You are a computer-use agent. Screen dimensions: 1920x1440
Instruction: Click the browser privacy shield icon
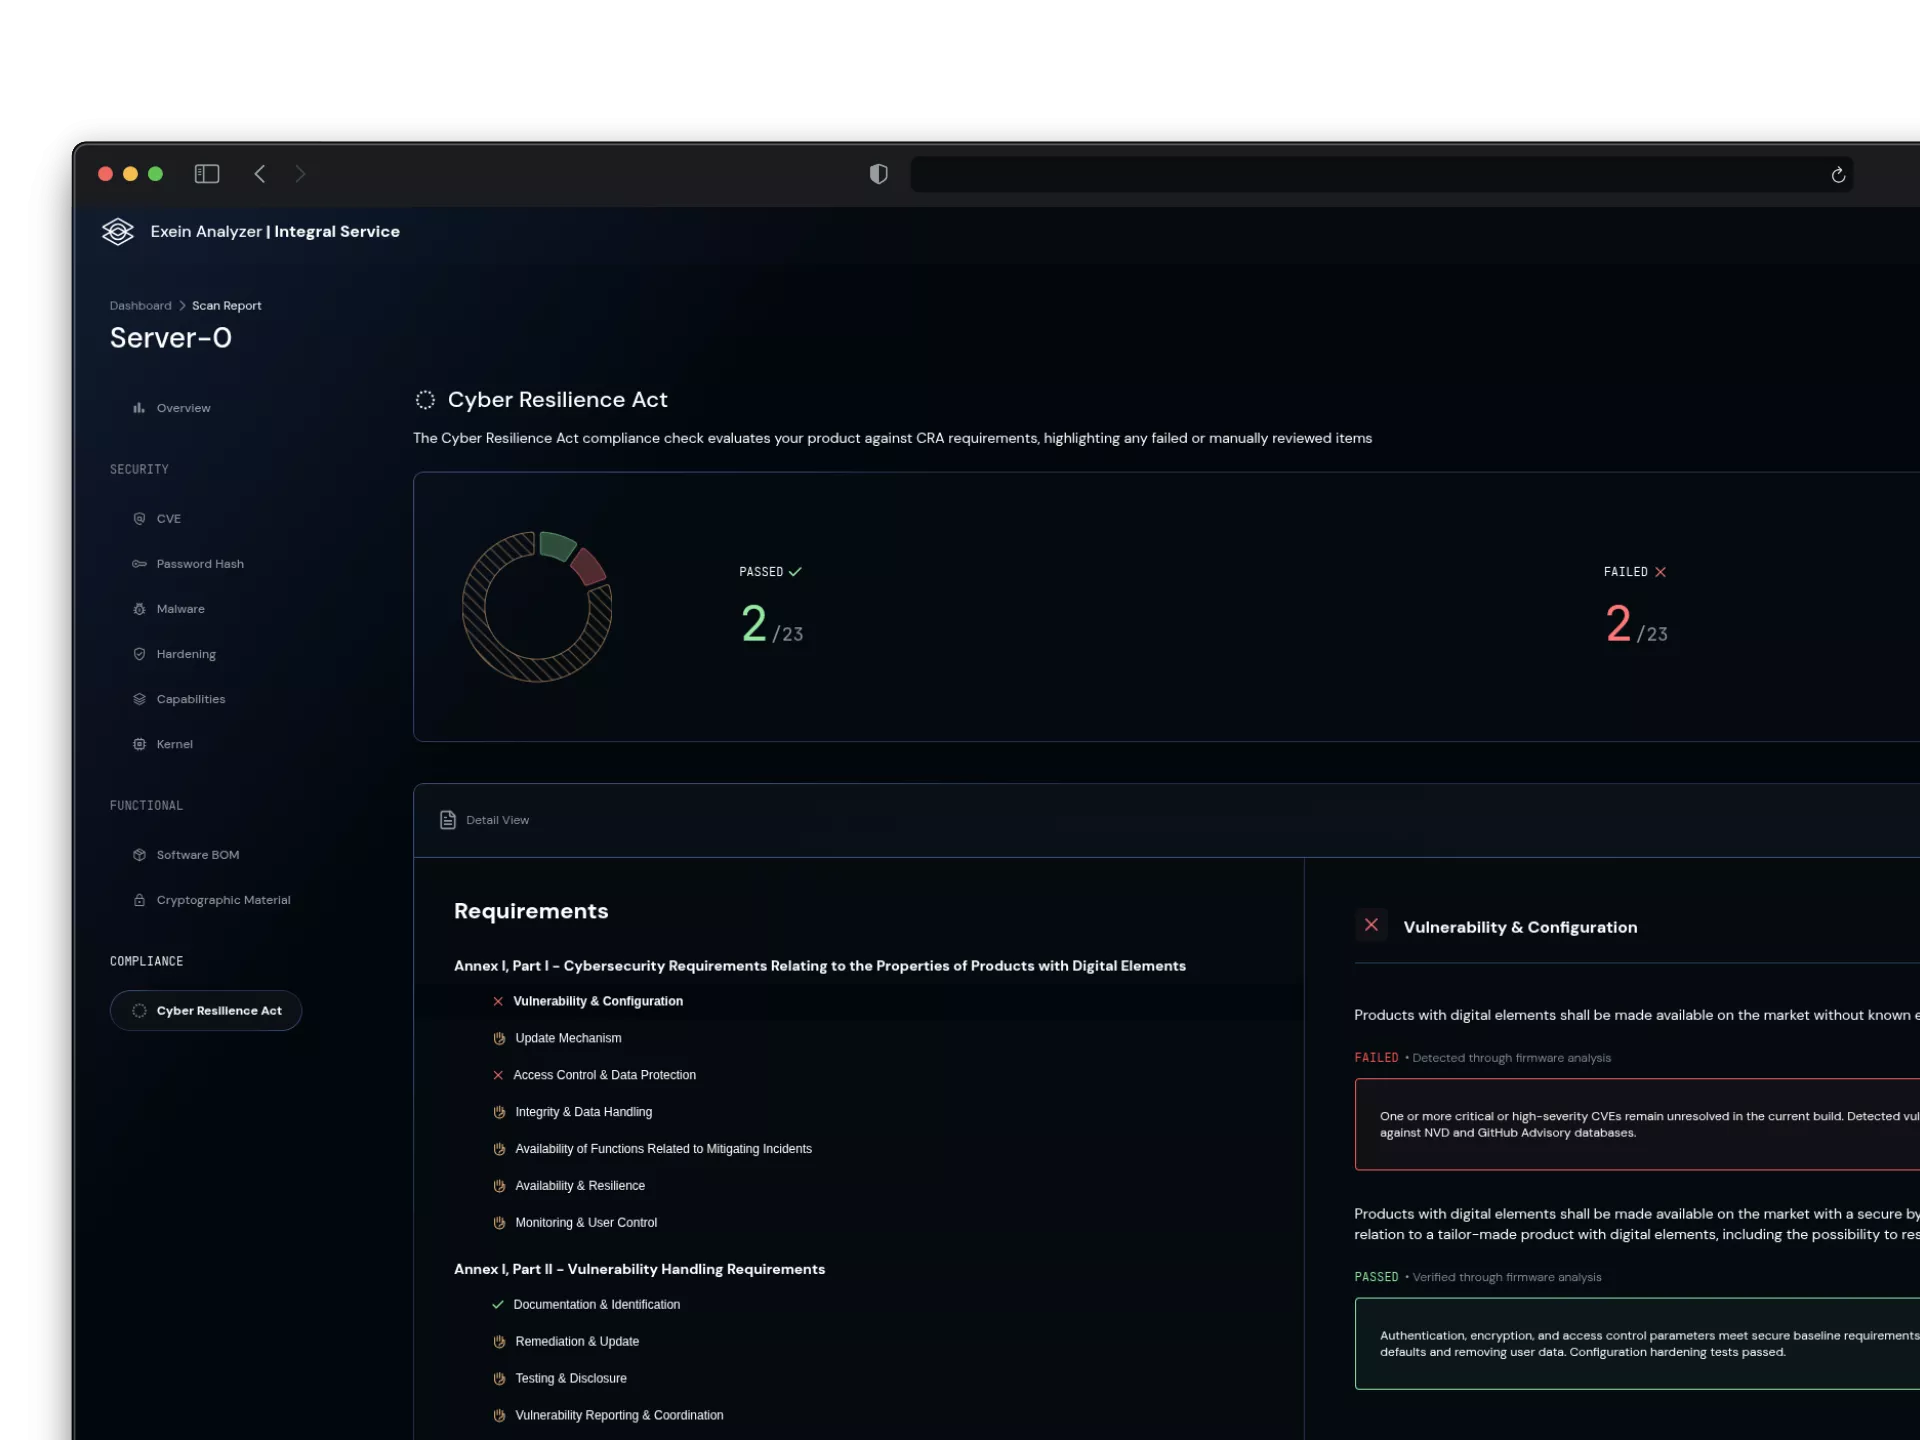coord(878,174)
